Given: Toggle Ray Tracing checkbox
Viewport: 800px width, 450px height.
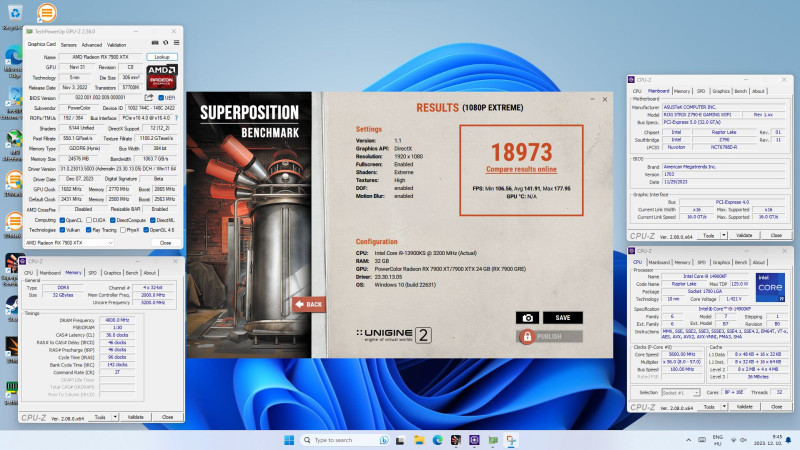Looking at the screenshot, I should [89, 230].
